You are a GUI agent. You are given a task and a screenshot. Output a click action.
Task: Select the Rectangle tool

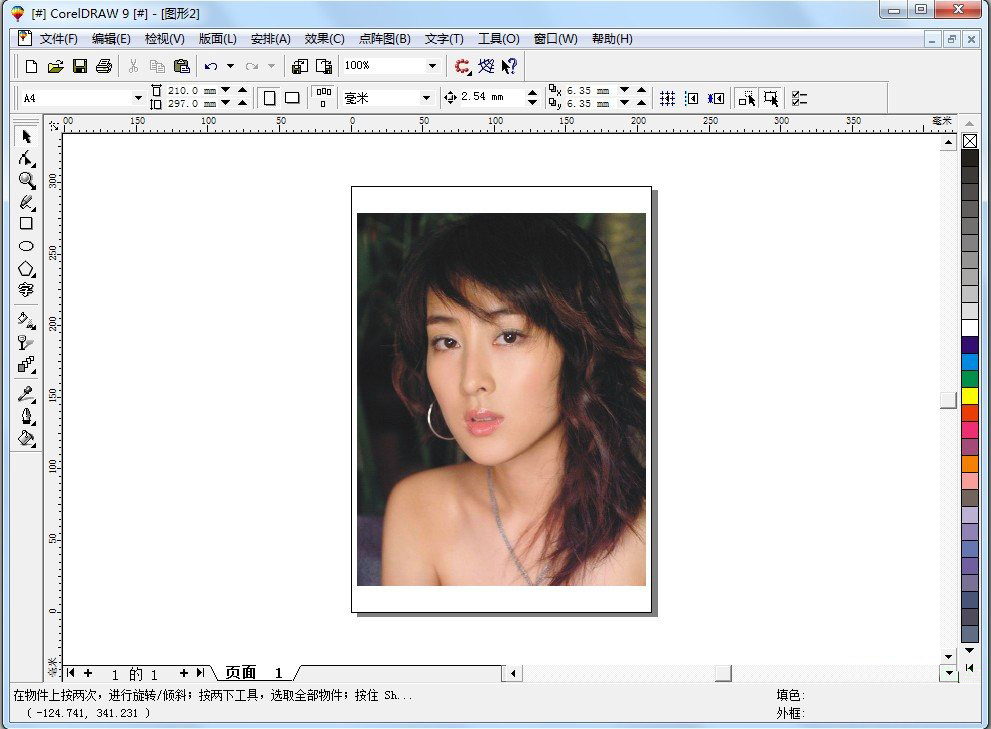point(26,224)
